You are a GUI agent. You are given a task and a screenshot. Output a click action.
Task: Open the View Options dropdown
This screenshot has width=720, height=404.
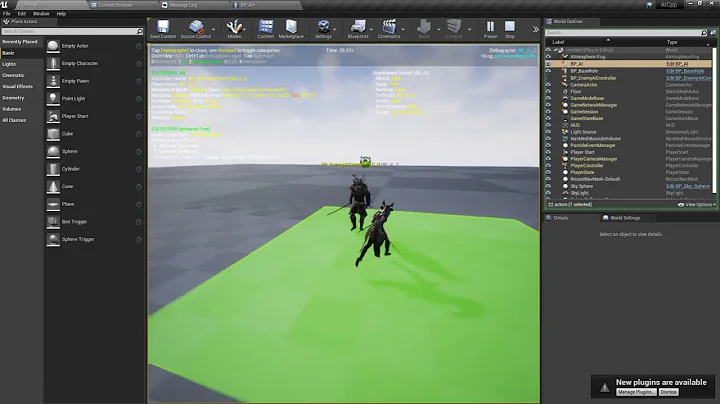pos(697,205)
